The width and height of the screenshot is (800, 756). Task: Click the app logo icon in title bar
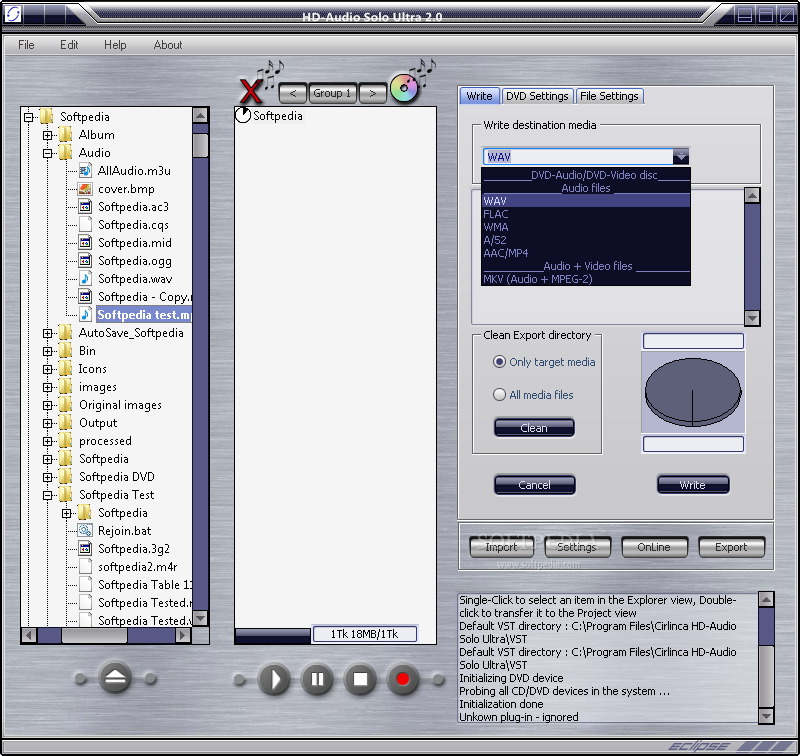(x=12, y=14)
